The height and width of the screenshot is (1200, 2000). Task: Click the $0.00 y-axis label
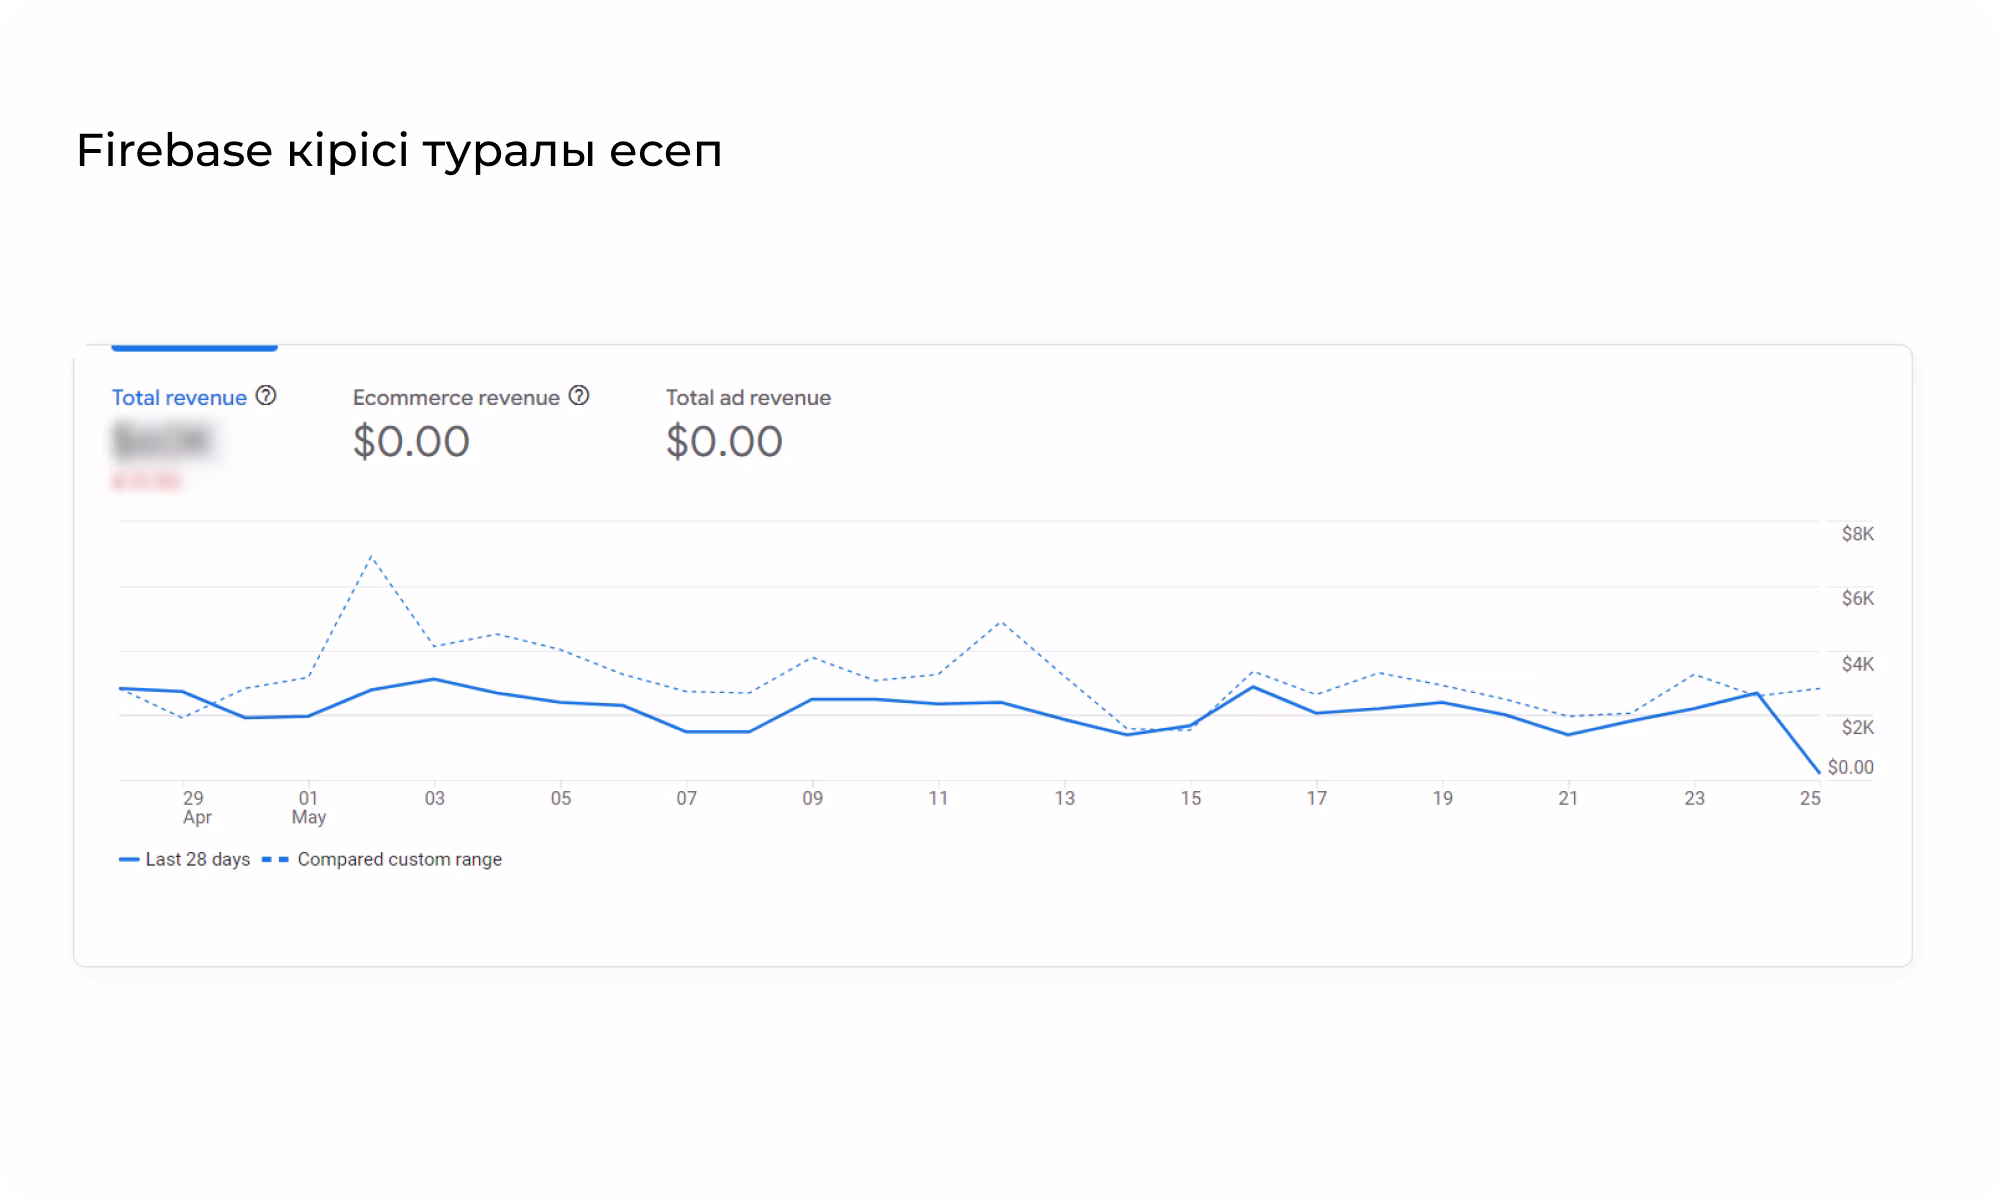[1850, 767]
